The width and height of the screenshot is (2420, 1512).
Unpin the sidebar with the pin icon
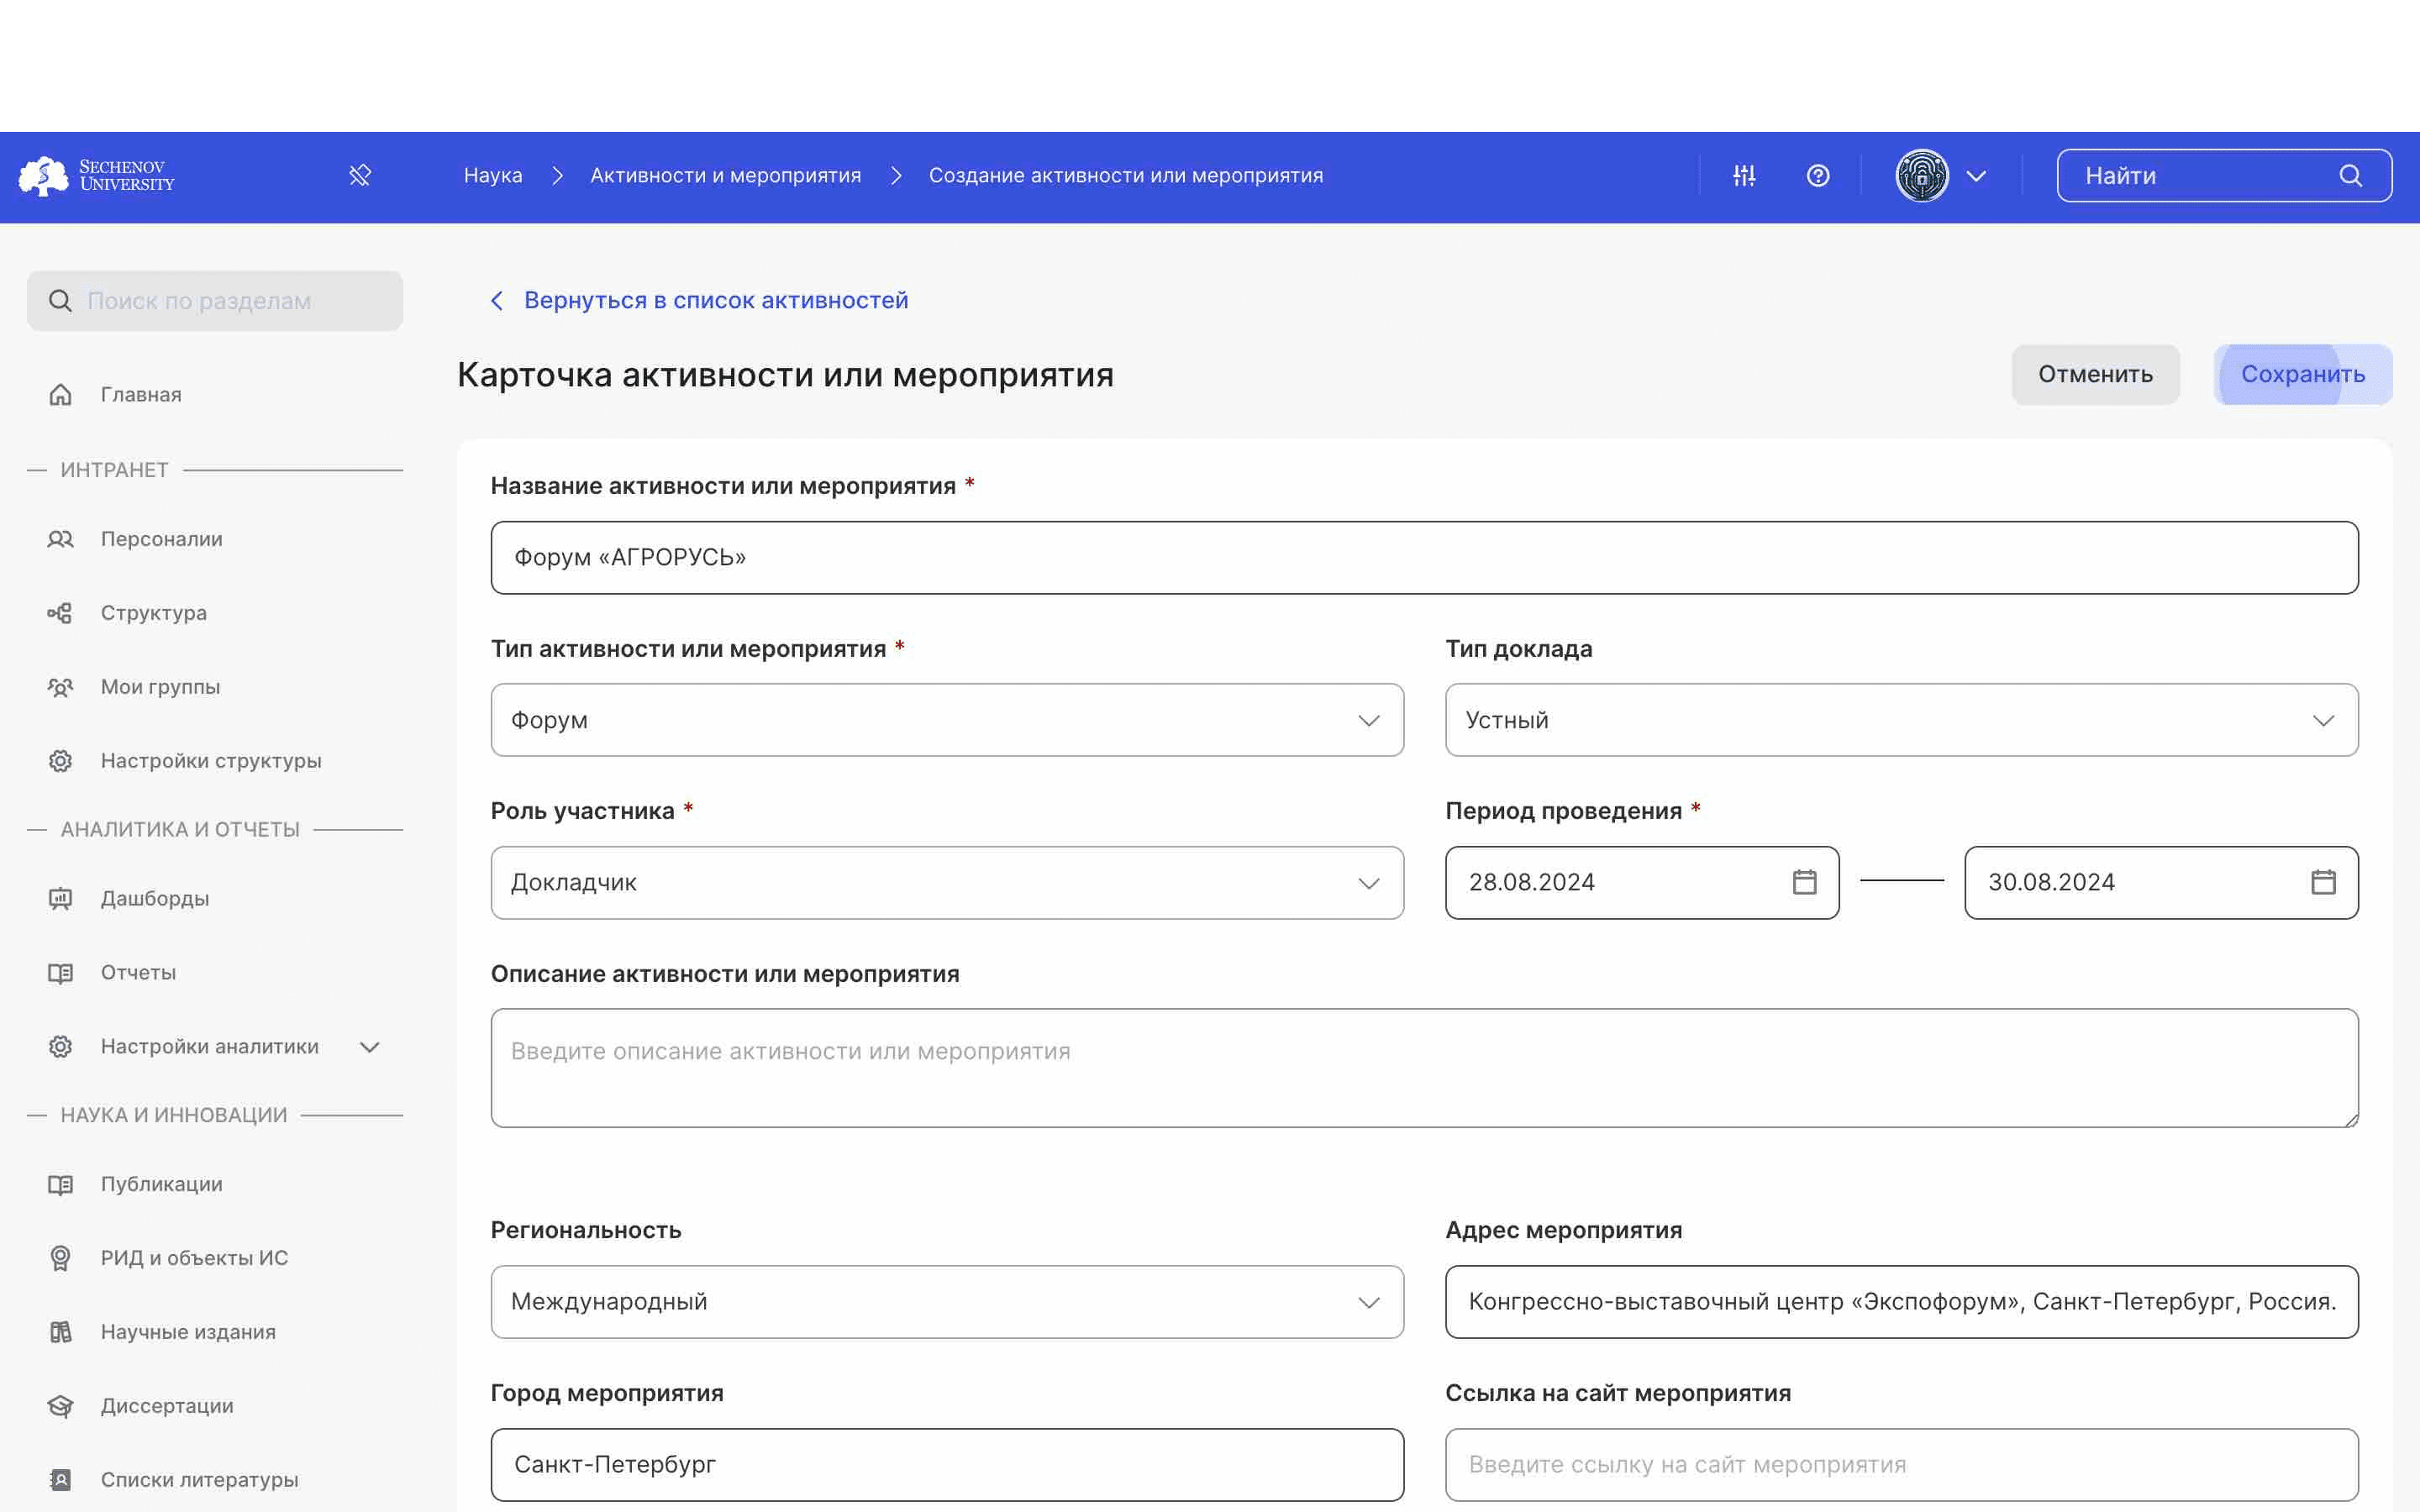click(360, 176)
